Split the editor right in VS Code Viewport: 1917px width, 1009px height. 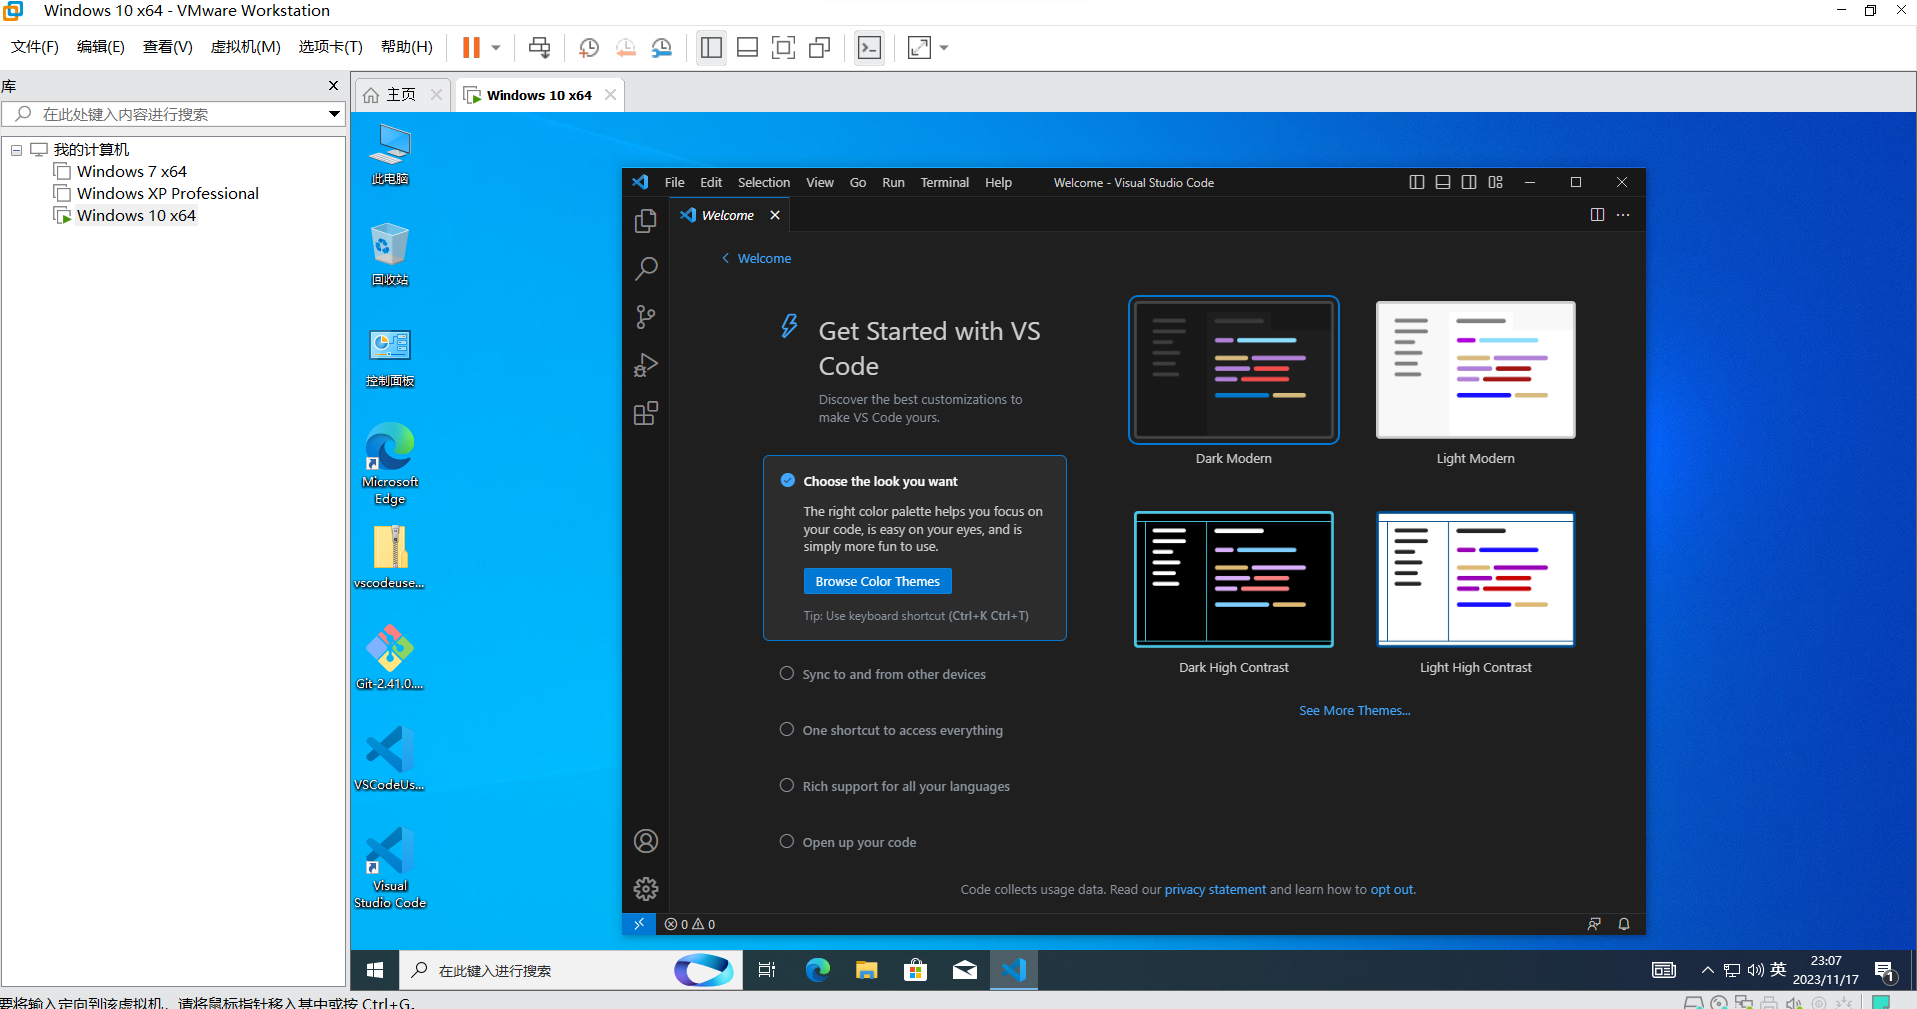click(x=1597, y=215)
